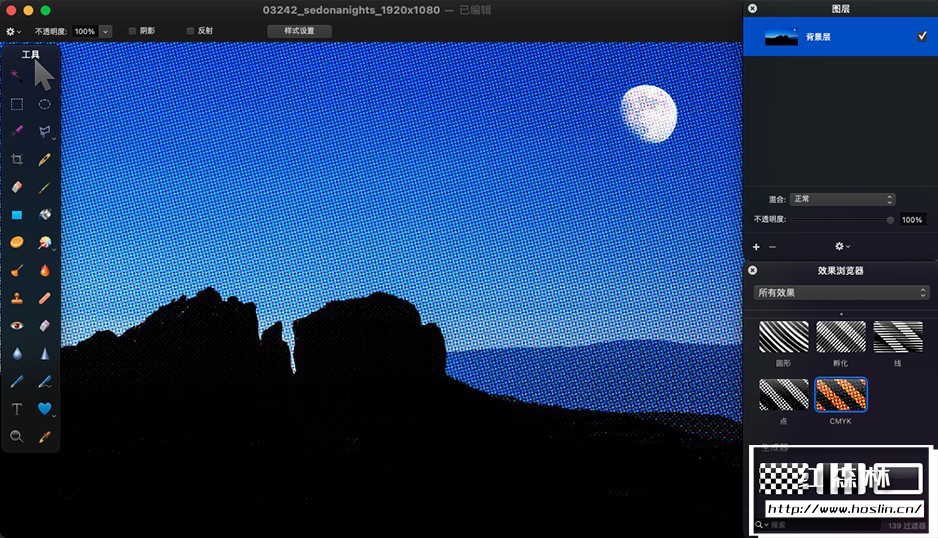Image resolution: width=938 pixels, height=538 pixels.
Task: Open the tool options gear menu
Action: 13,31
